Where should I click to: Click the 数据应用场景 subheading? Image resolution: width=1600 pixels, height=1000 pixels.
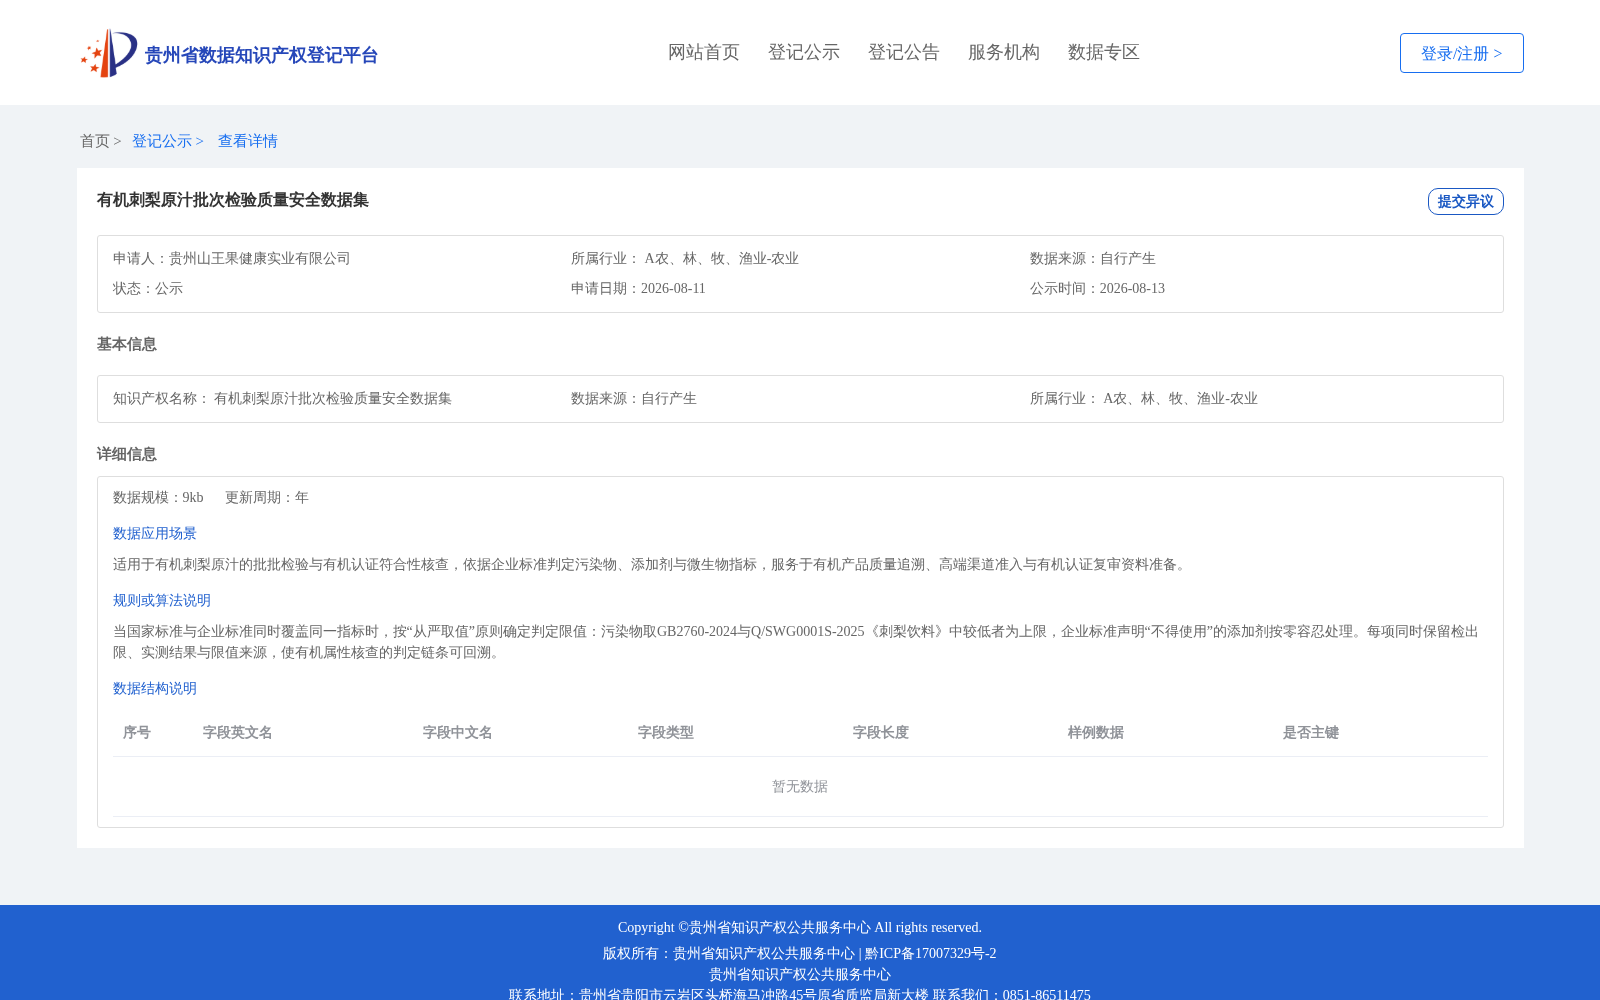click(x=155, y=533)
